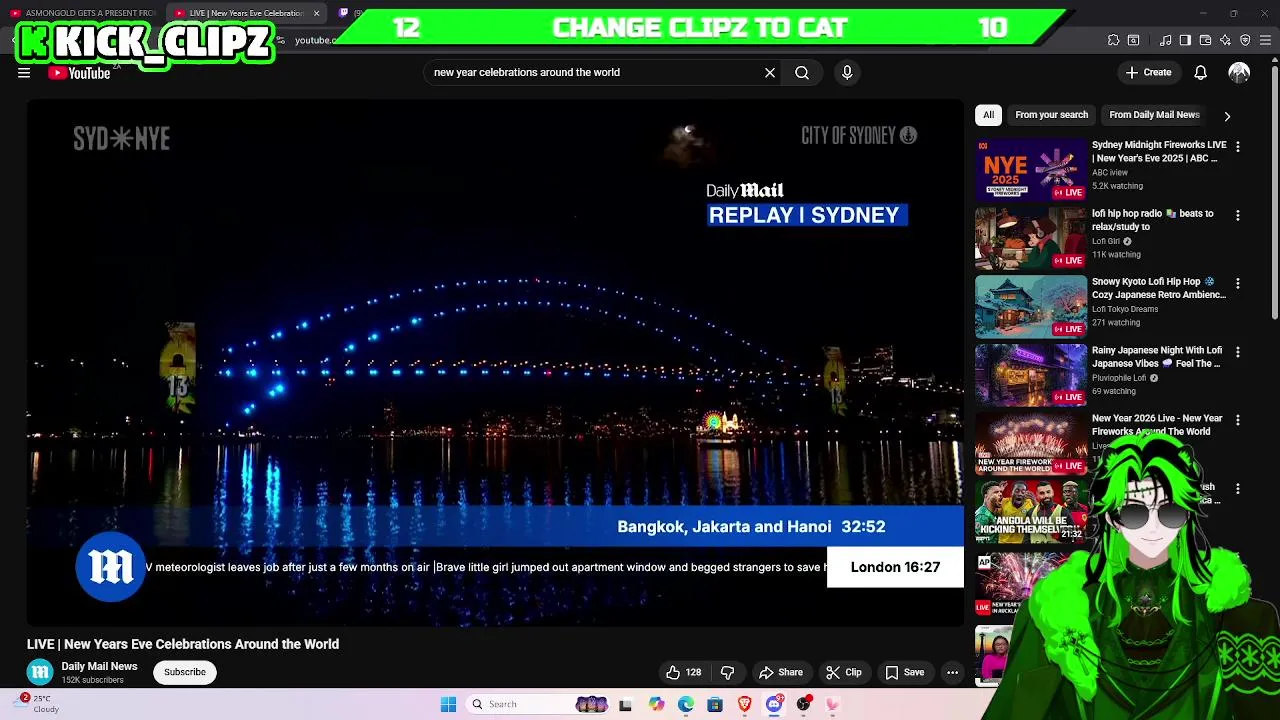The height and width of the screenshot is (720, 1280).
Task: Open the VPN shield toolbar icon
Action: [x=1245, y=40]
